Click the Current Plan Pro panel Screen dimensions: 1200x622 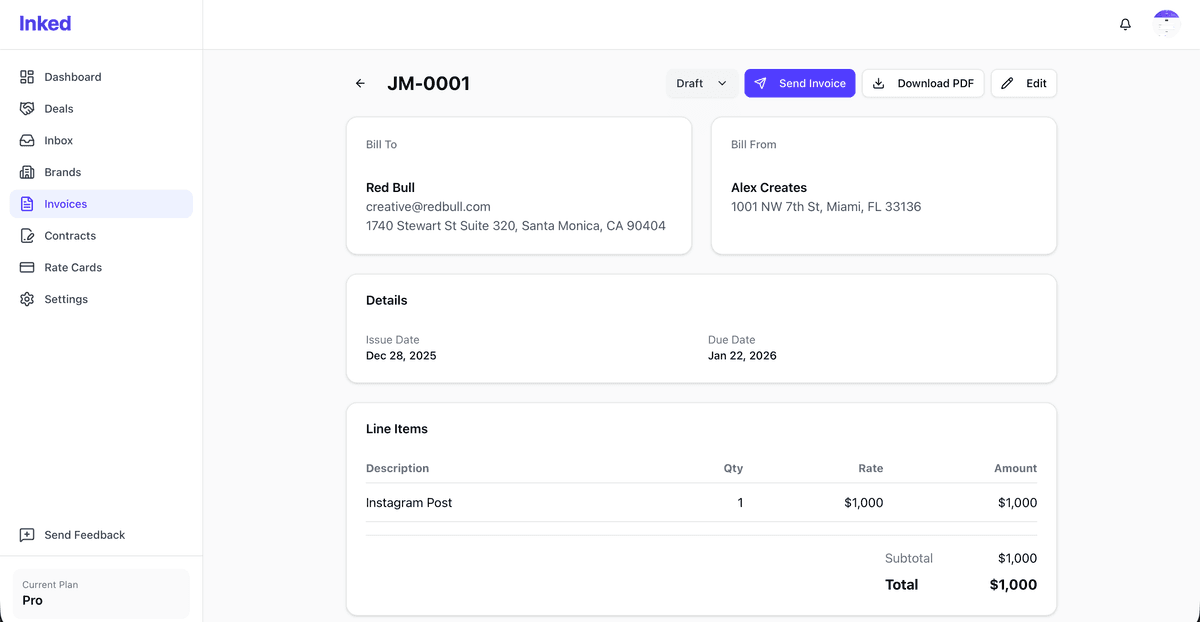click(100, 591)
